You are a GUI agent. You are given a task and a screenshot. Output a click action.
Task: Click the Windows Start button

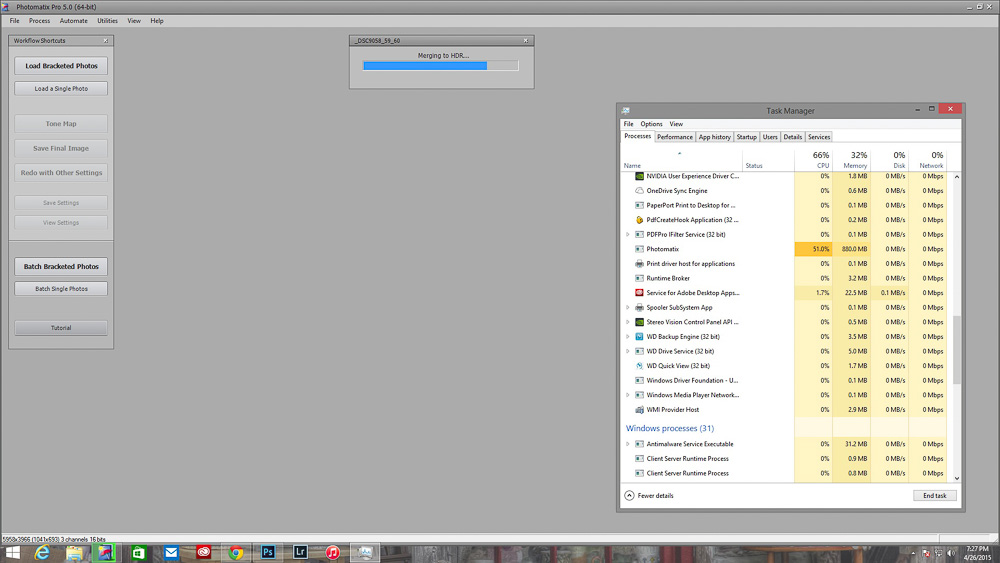click(13, 552)
